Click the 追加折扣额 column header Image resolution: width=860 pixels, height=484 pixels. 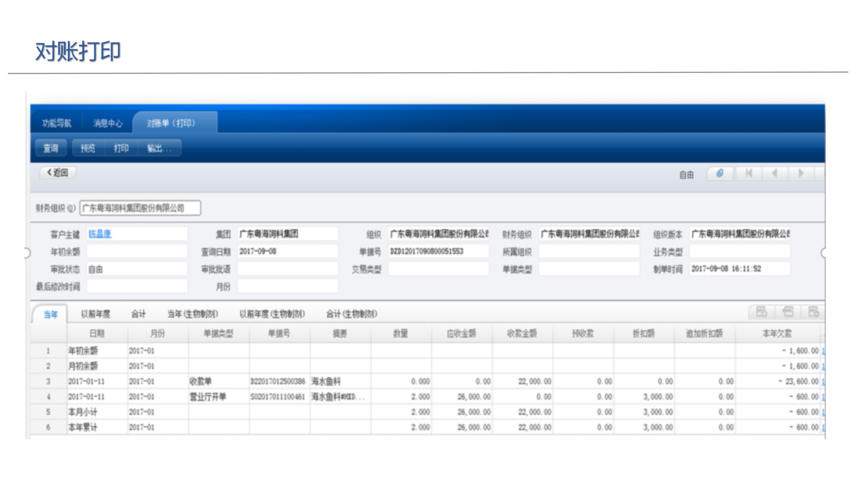[705, 333]
